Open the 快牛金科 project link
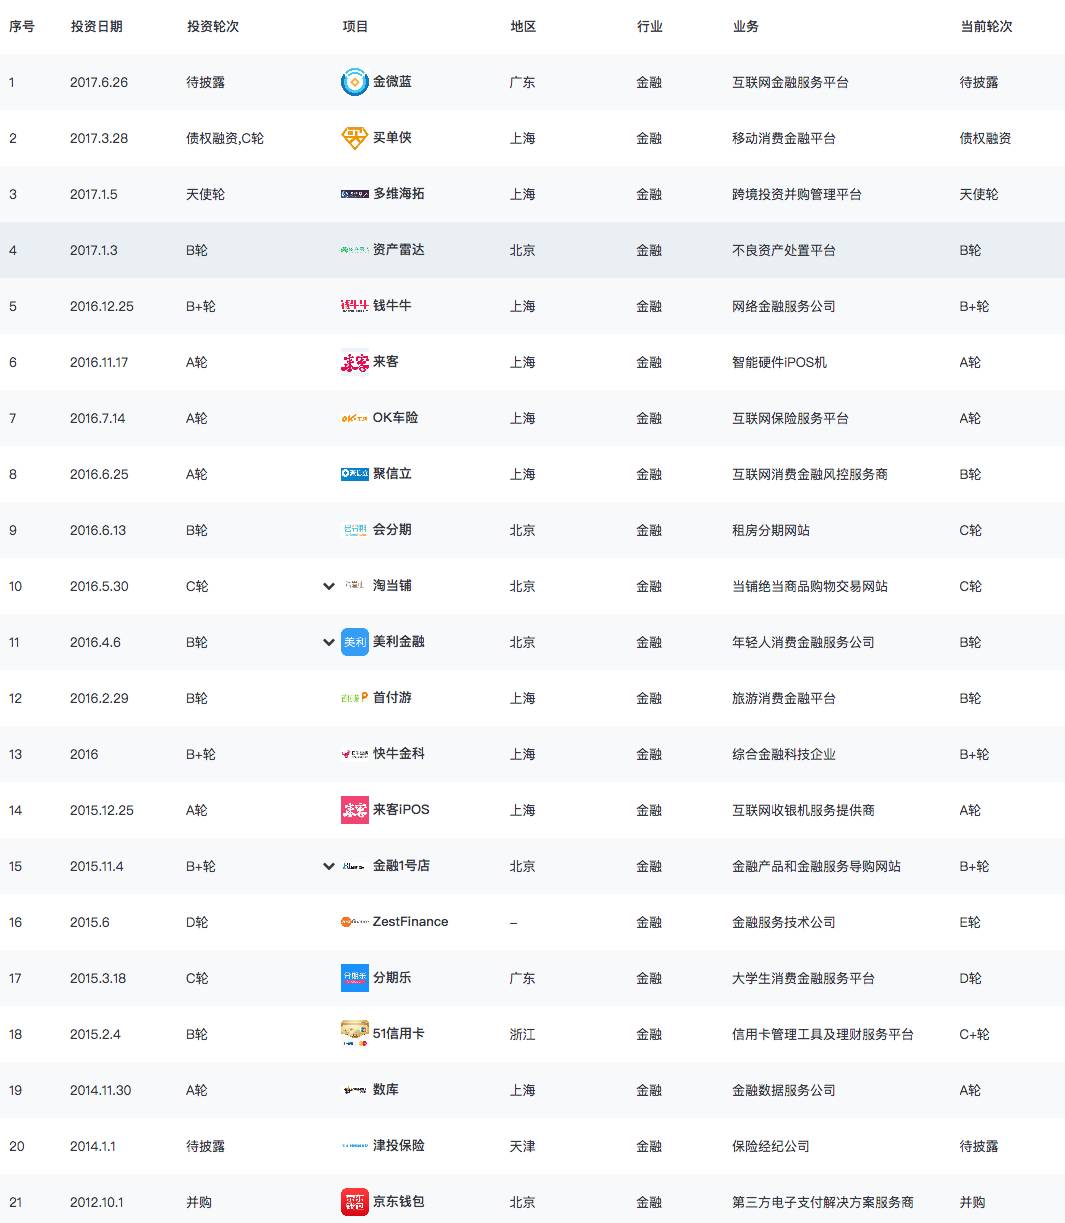Image resolution: width=1065 pixels, height=1223 pixels. [x=399, y=754]
